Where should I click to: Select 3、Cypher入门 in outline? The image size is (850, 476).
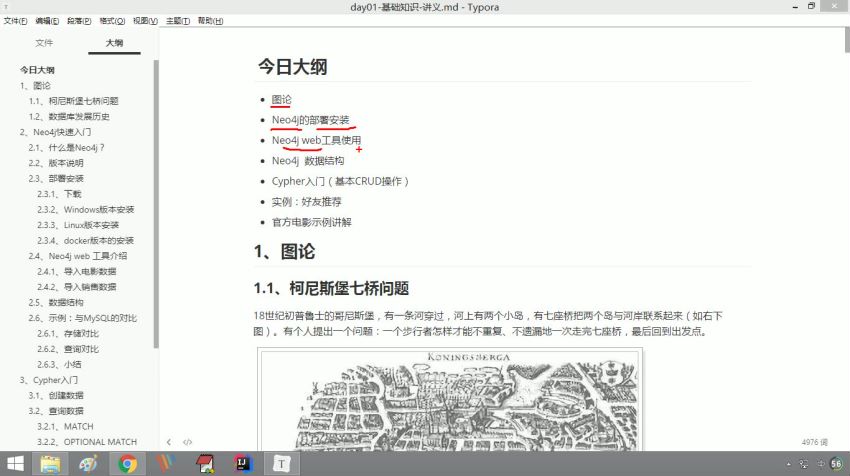(x=49, y=380)
